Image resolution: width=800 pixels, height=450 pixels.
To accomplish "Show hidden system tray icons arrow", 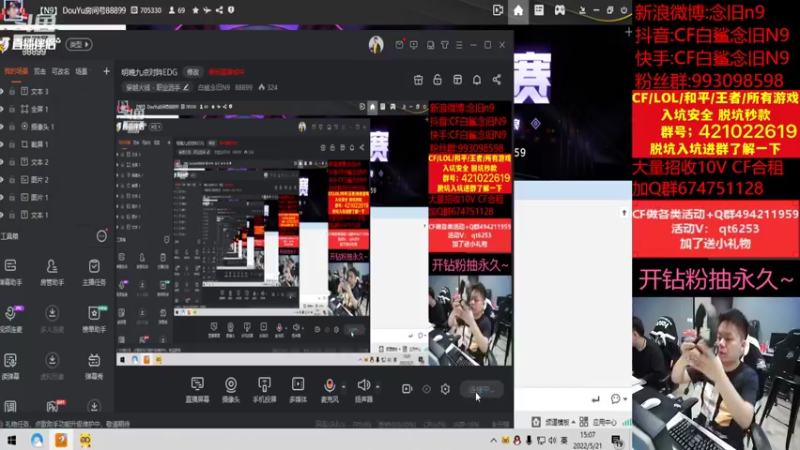I will (493, 440).
